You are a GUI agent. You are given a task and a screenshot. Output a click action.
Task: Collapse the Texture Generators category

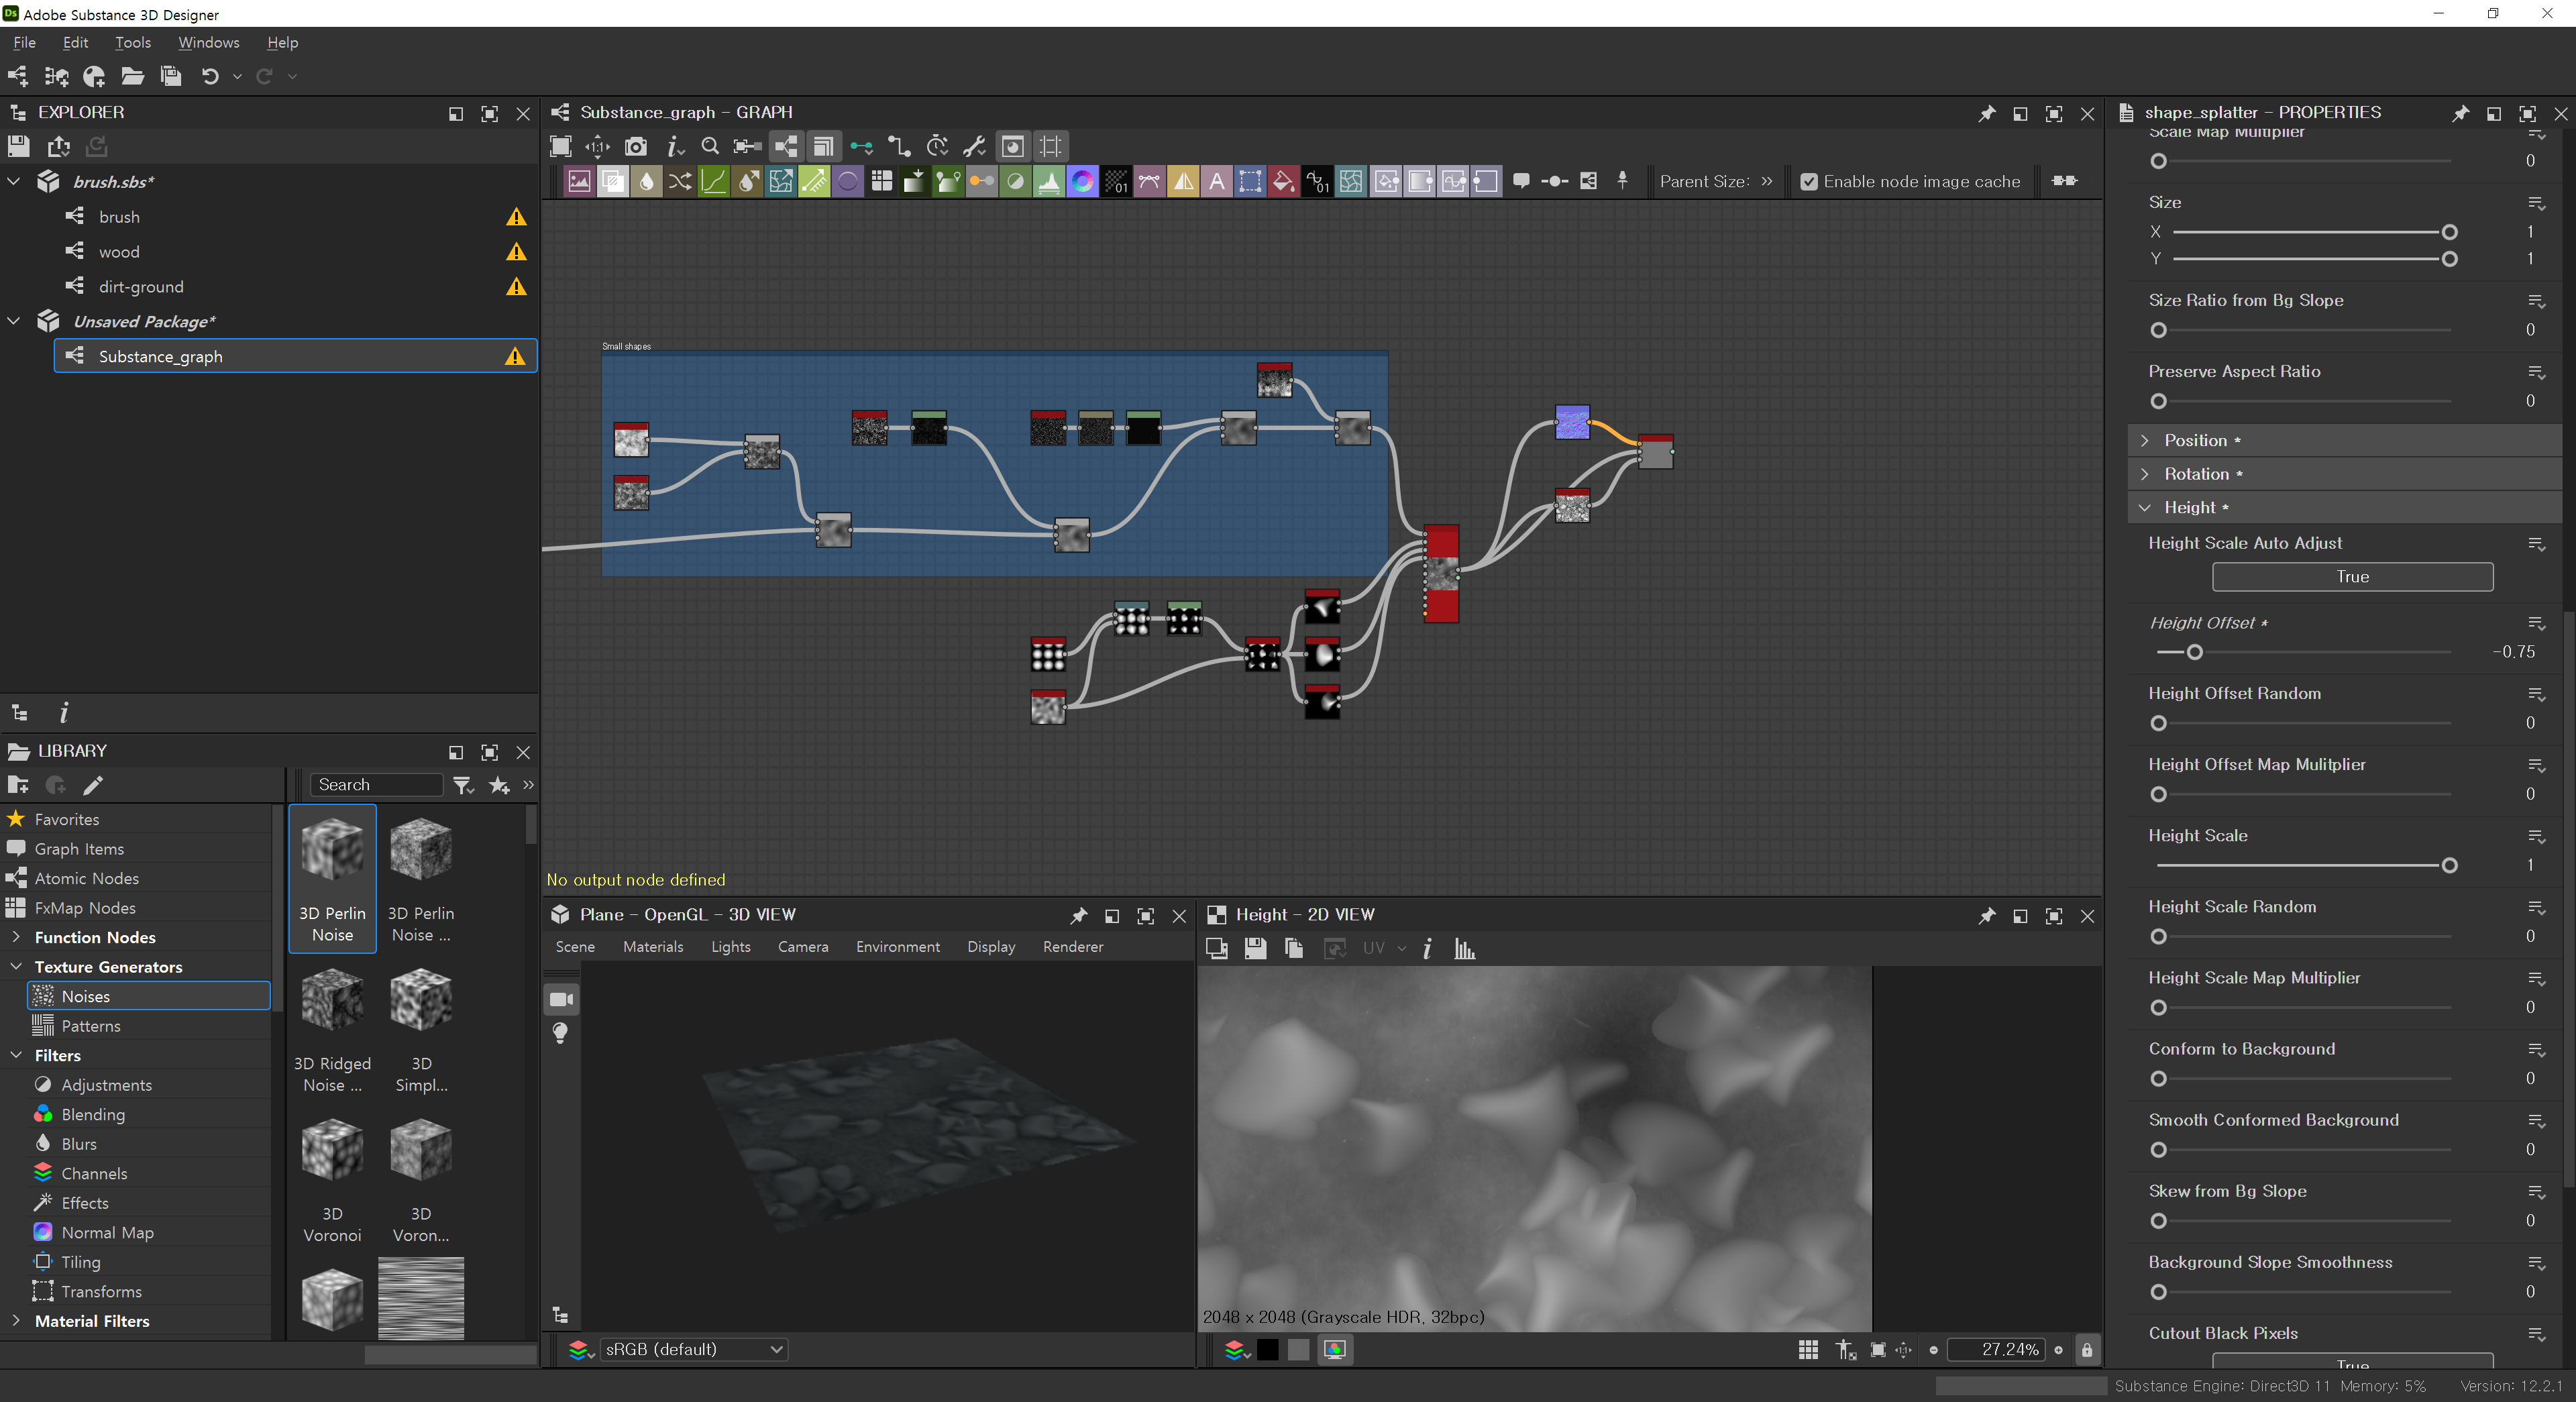point(16,966)
